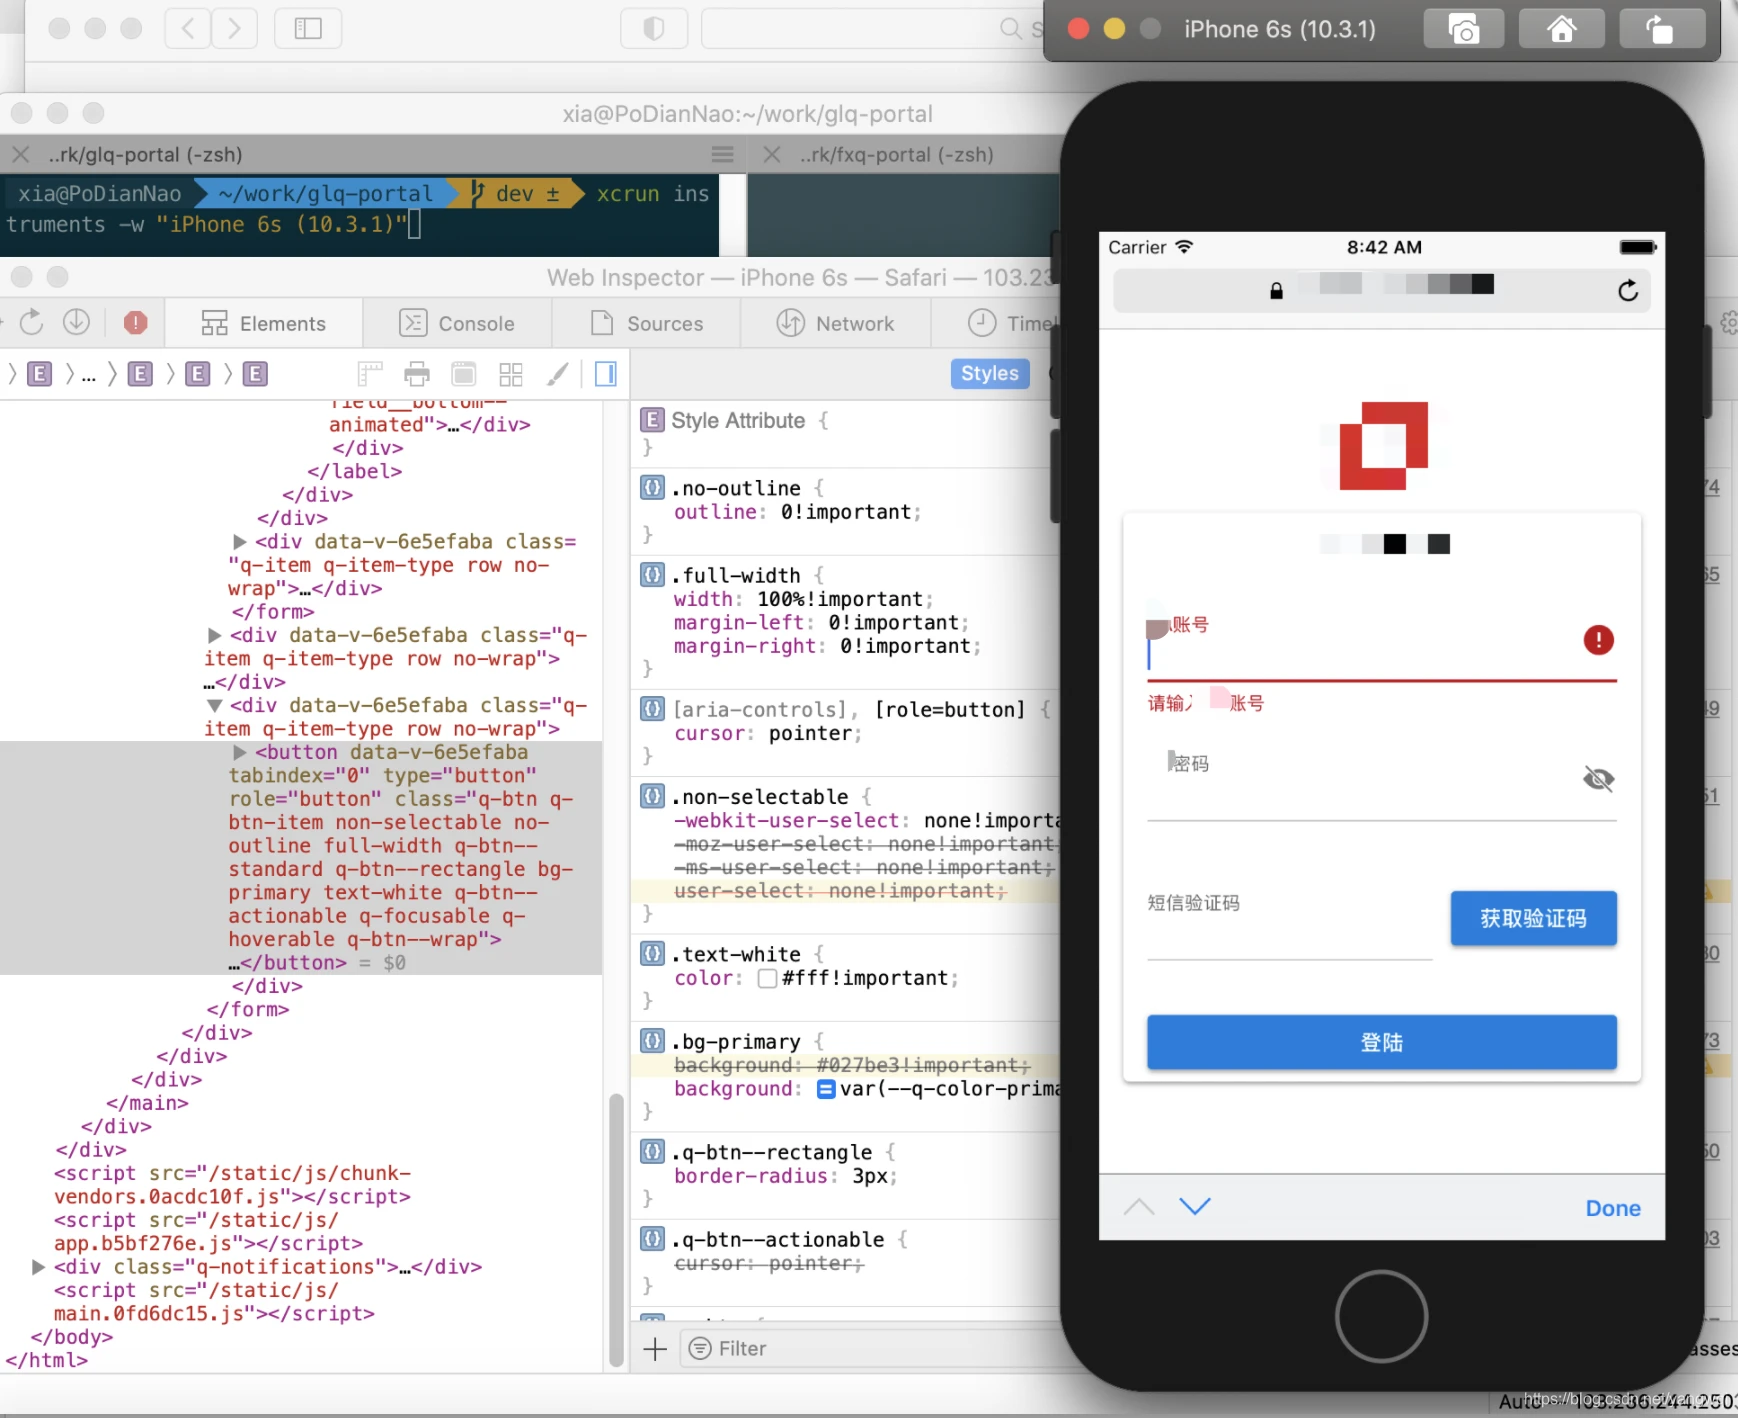1738x1418 pixels.
Task: Click the download web archive icon
Action: pyautogui.click(x=77, y=322)
